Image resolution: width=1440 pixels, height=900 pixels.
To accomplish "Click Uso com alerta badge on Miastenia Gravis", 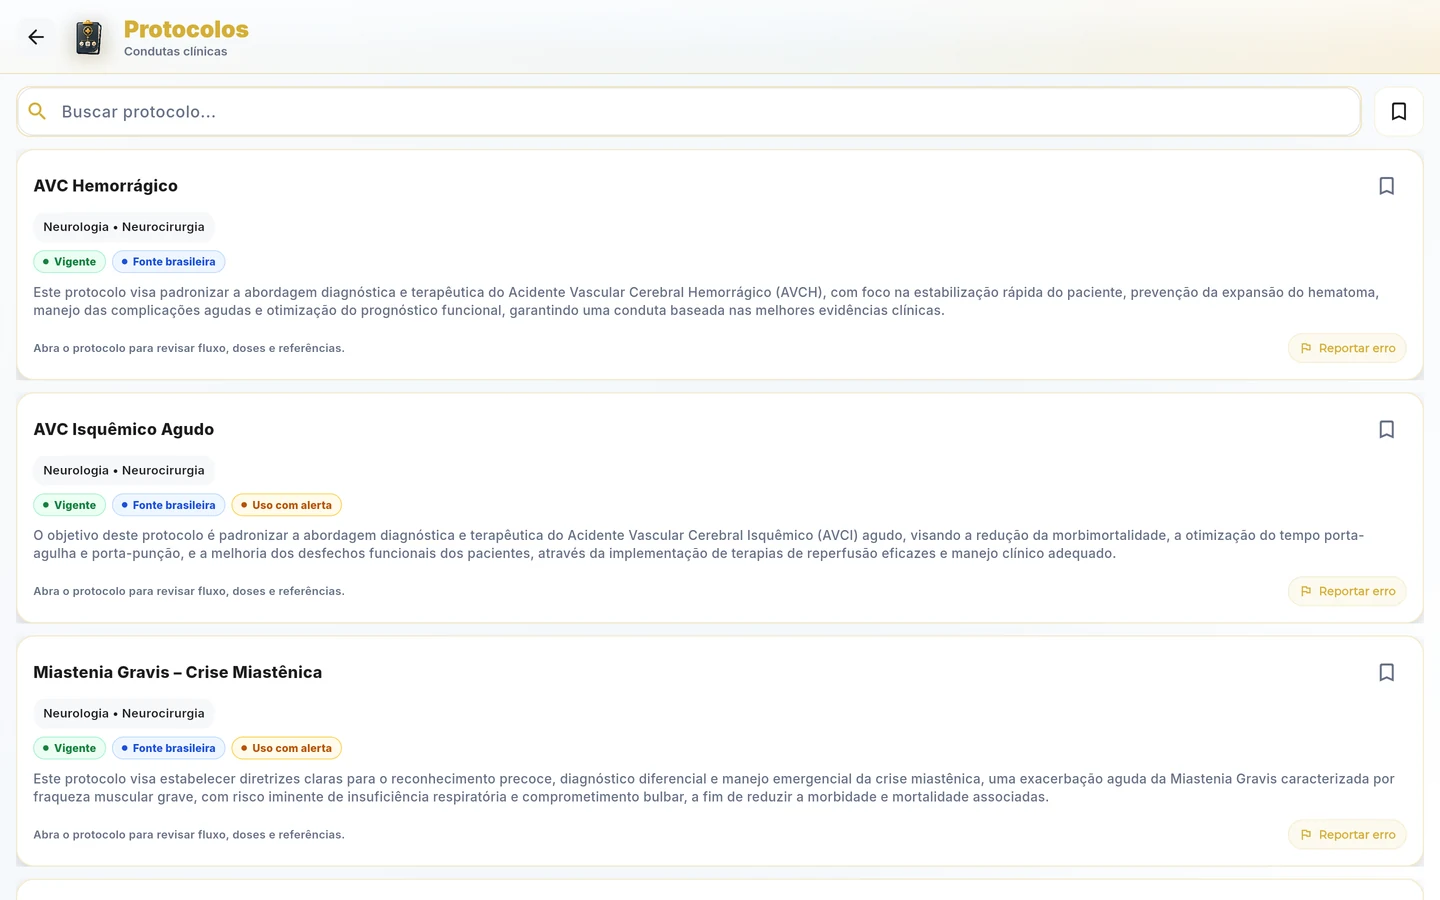I will (x=287, y=748).
